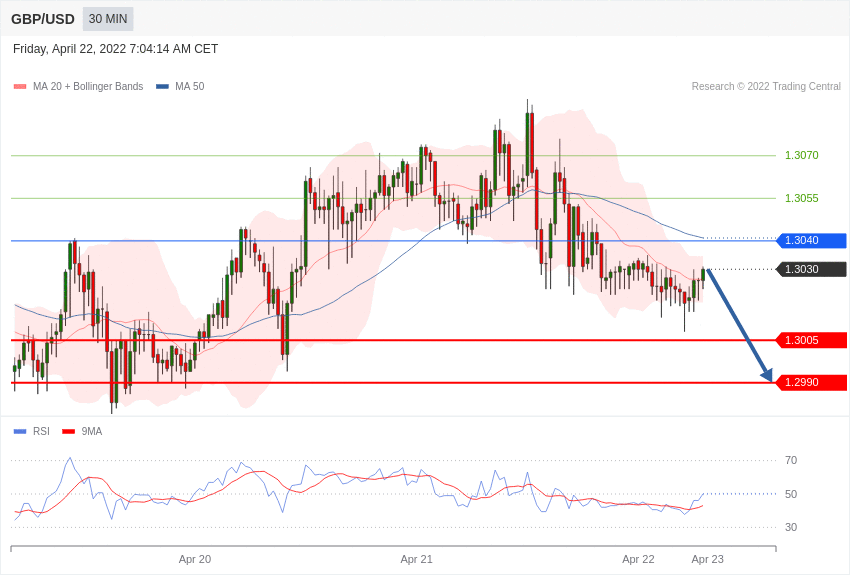Click the RSI legend label
Viewport: 850px width, 576px height.
[41, 431]
